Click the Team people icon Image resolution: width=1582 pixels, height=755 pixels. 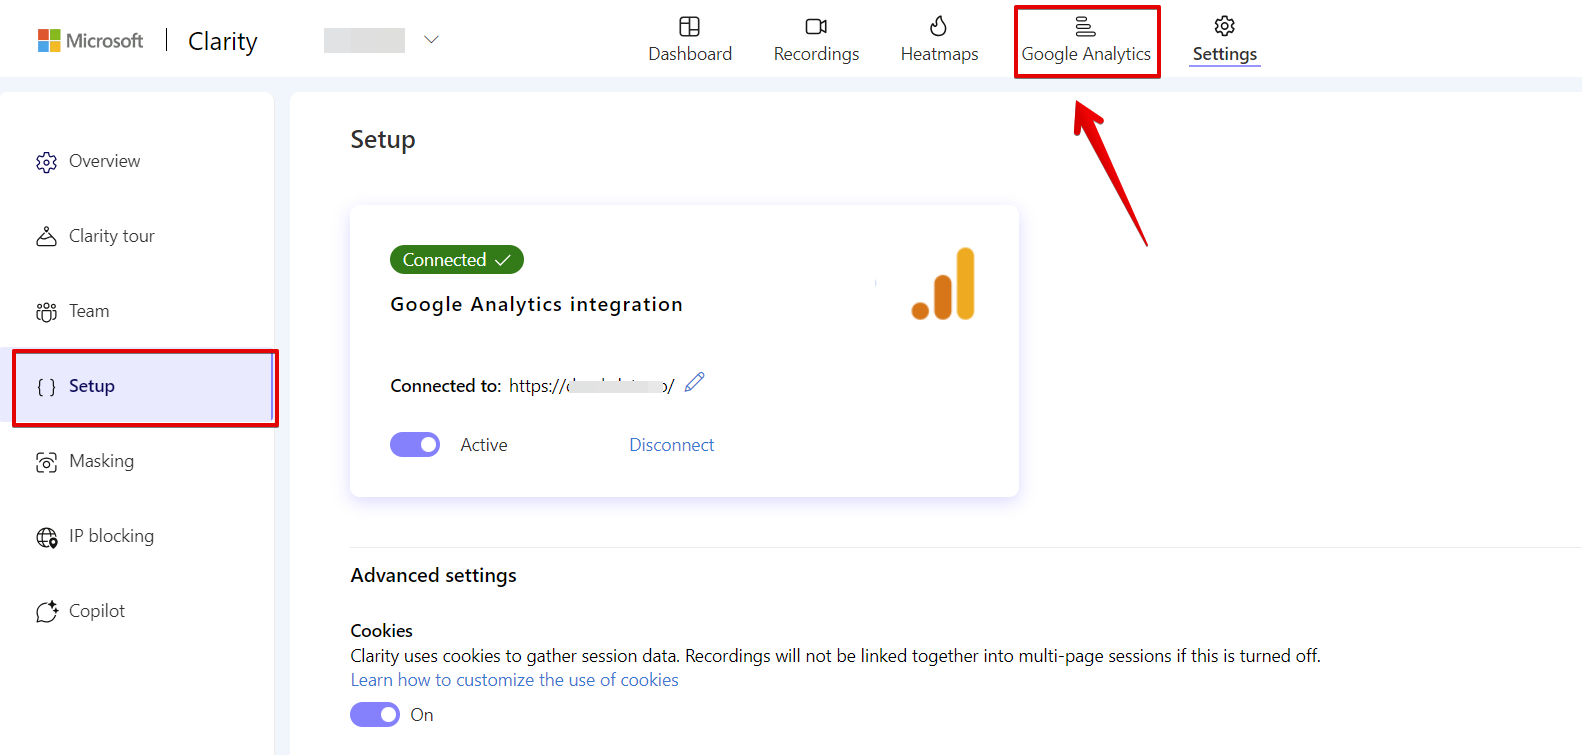[47, 312]
